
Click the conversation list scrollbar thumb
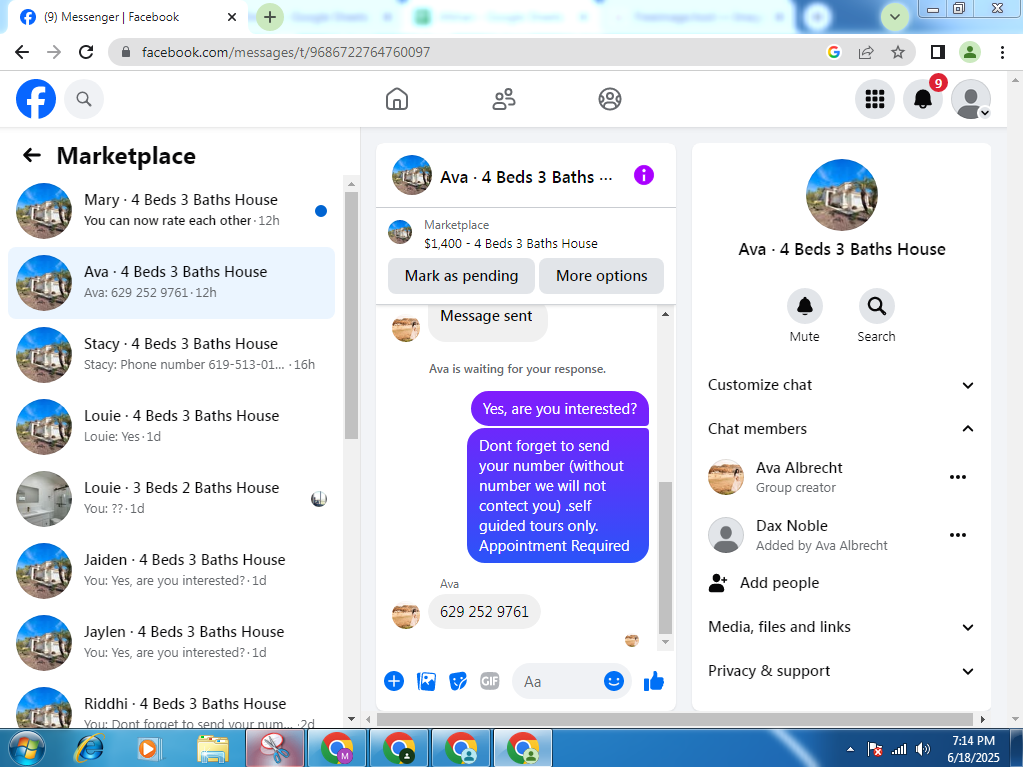351,315
